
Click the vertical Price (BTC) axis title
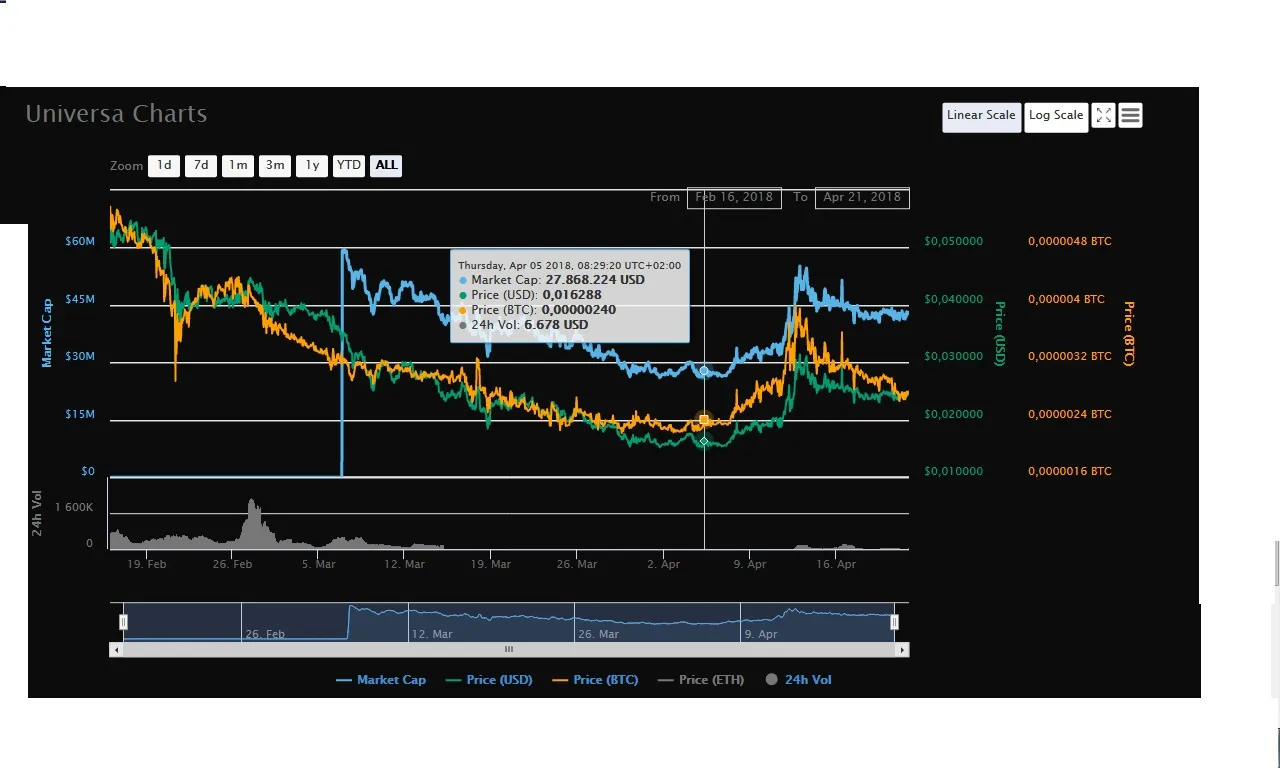click(1129, 333)
